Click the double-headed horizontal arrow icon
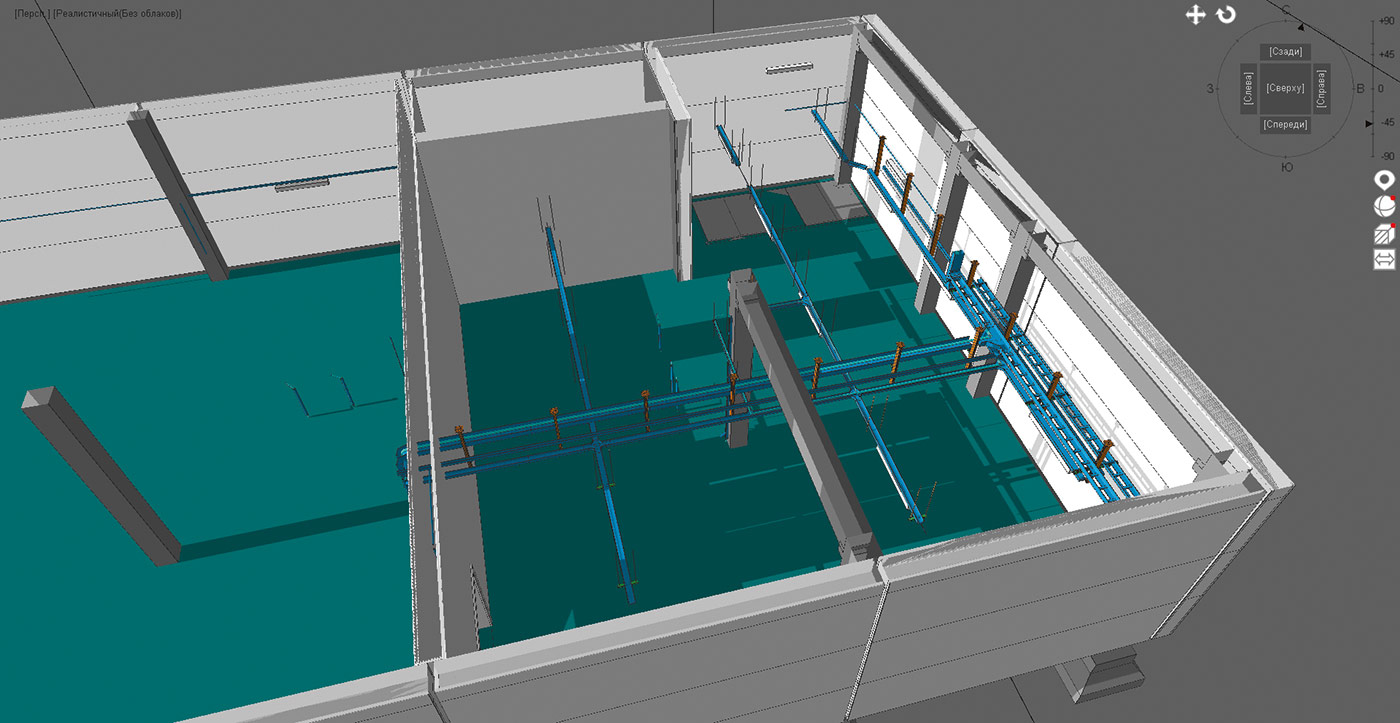 click(x=1384, y=260)
